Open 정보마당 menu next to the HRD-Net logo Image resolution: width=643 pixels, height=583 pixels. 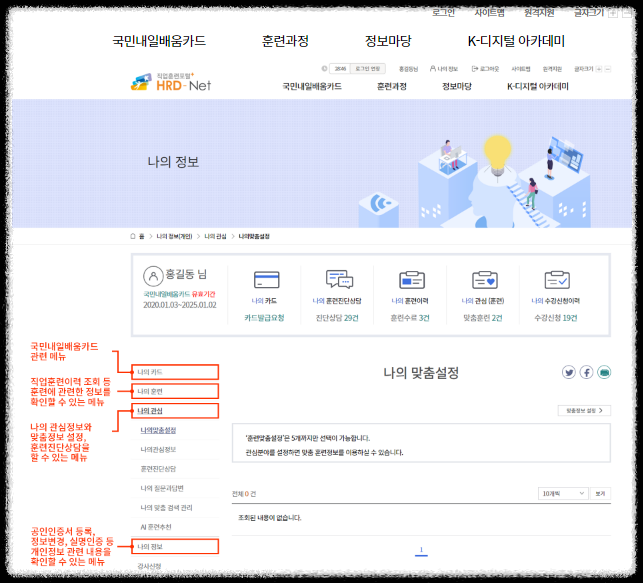tap(457, 86)
